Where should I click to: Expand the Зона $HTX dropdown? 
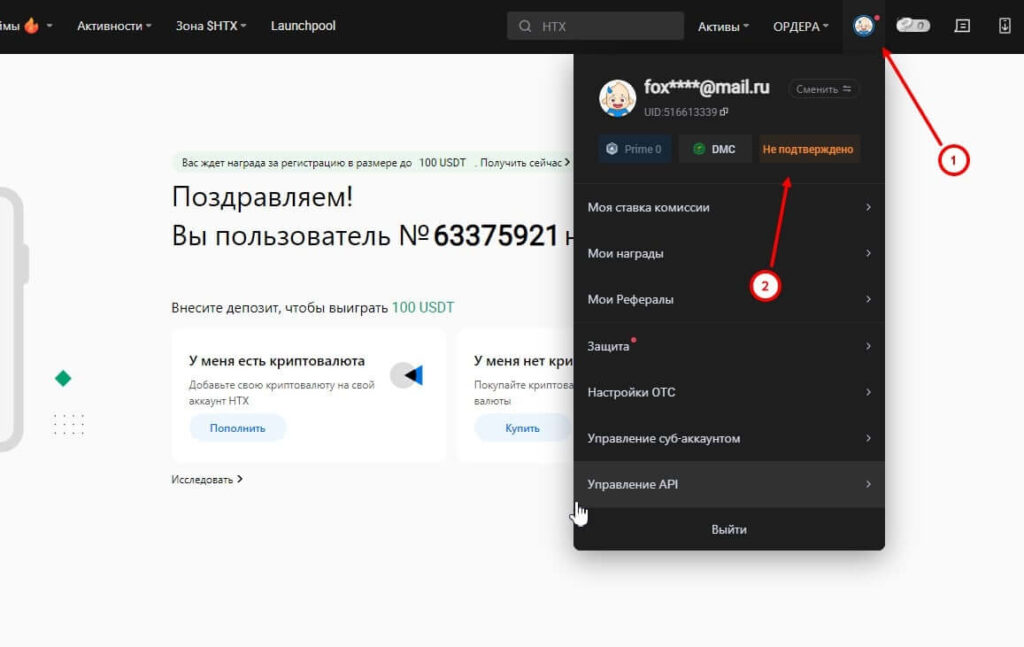point(210,26)
